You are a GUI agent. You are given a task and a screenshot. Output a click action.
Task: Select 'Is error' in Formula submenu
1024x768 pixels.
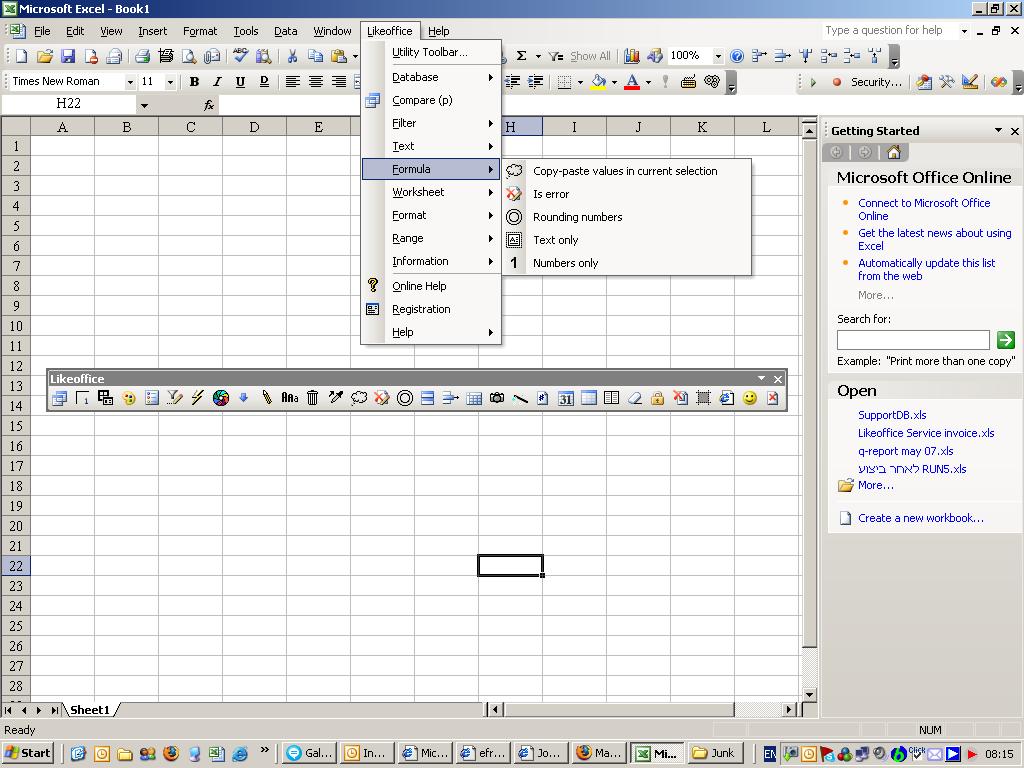627,194
